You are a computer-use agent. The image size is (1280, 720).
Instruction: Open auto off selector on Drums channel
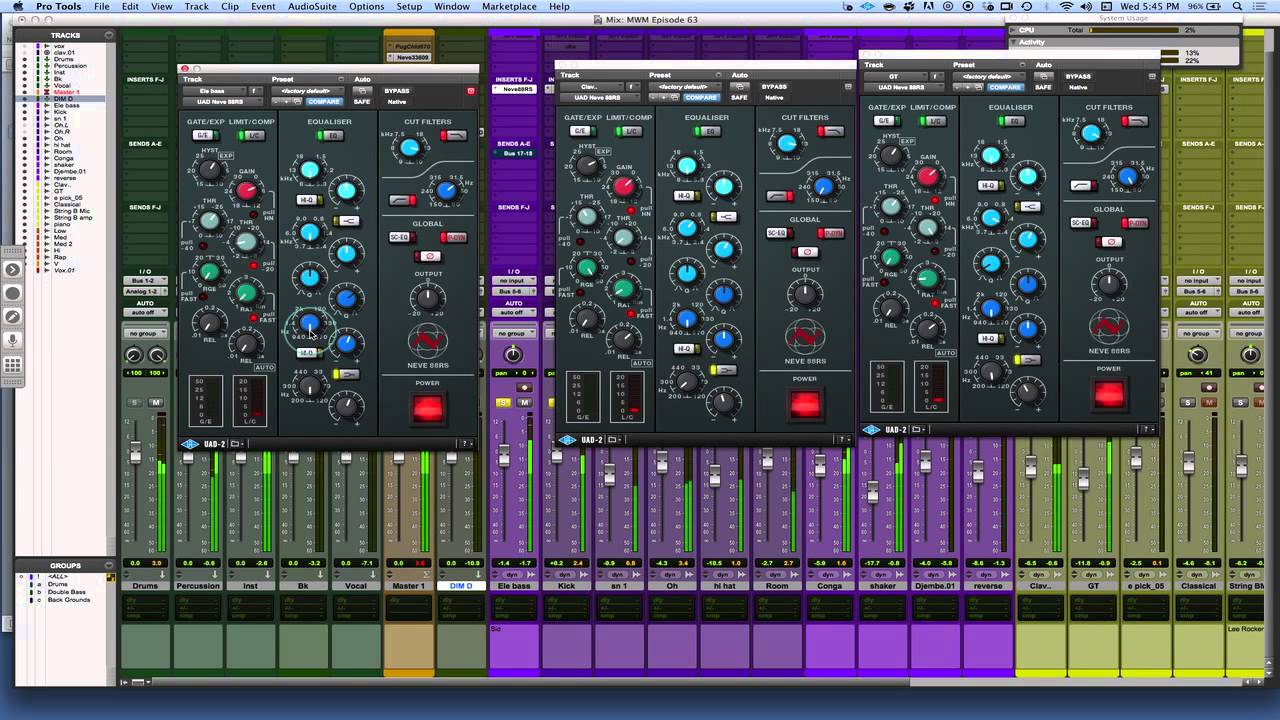[145, 313]
